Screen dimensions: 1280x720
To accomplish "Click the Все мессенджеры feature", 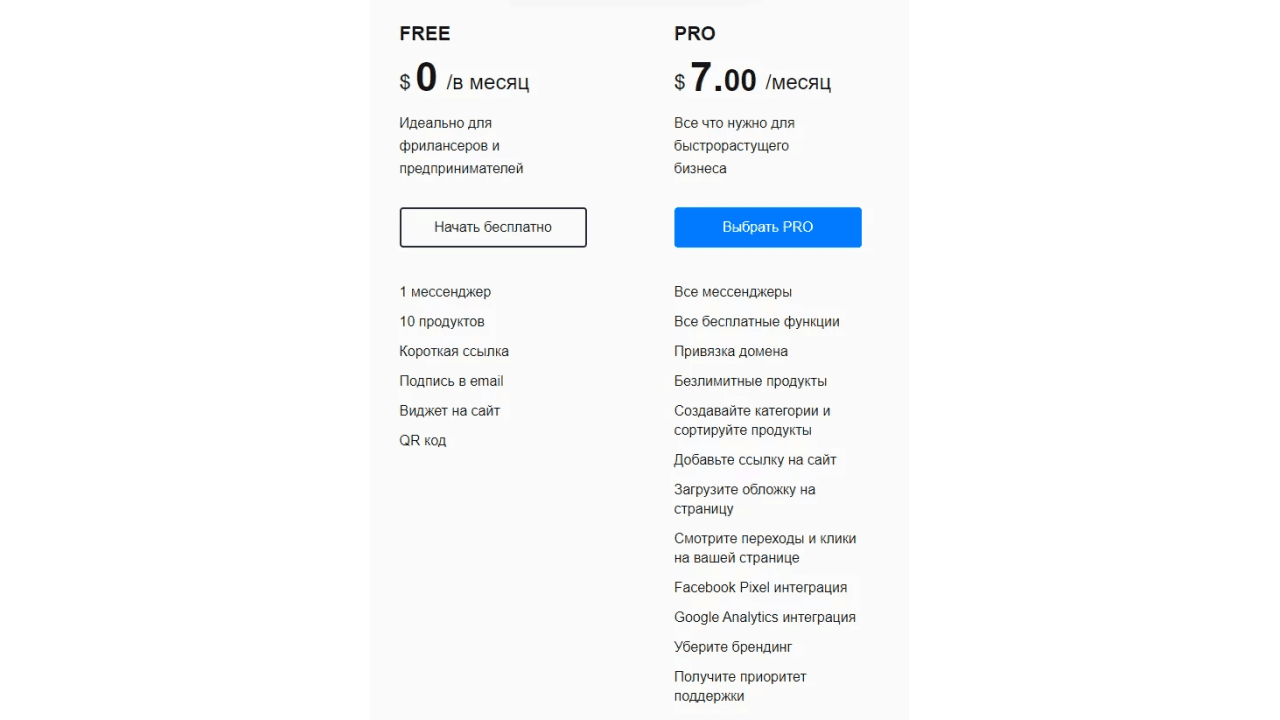I will [x=733, y=292].
